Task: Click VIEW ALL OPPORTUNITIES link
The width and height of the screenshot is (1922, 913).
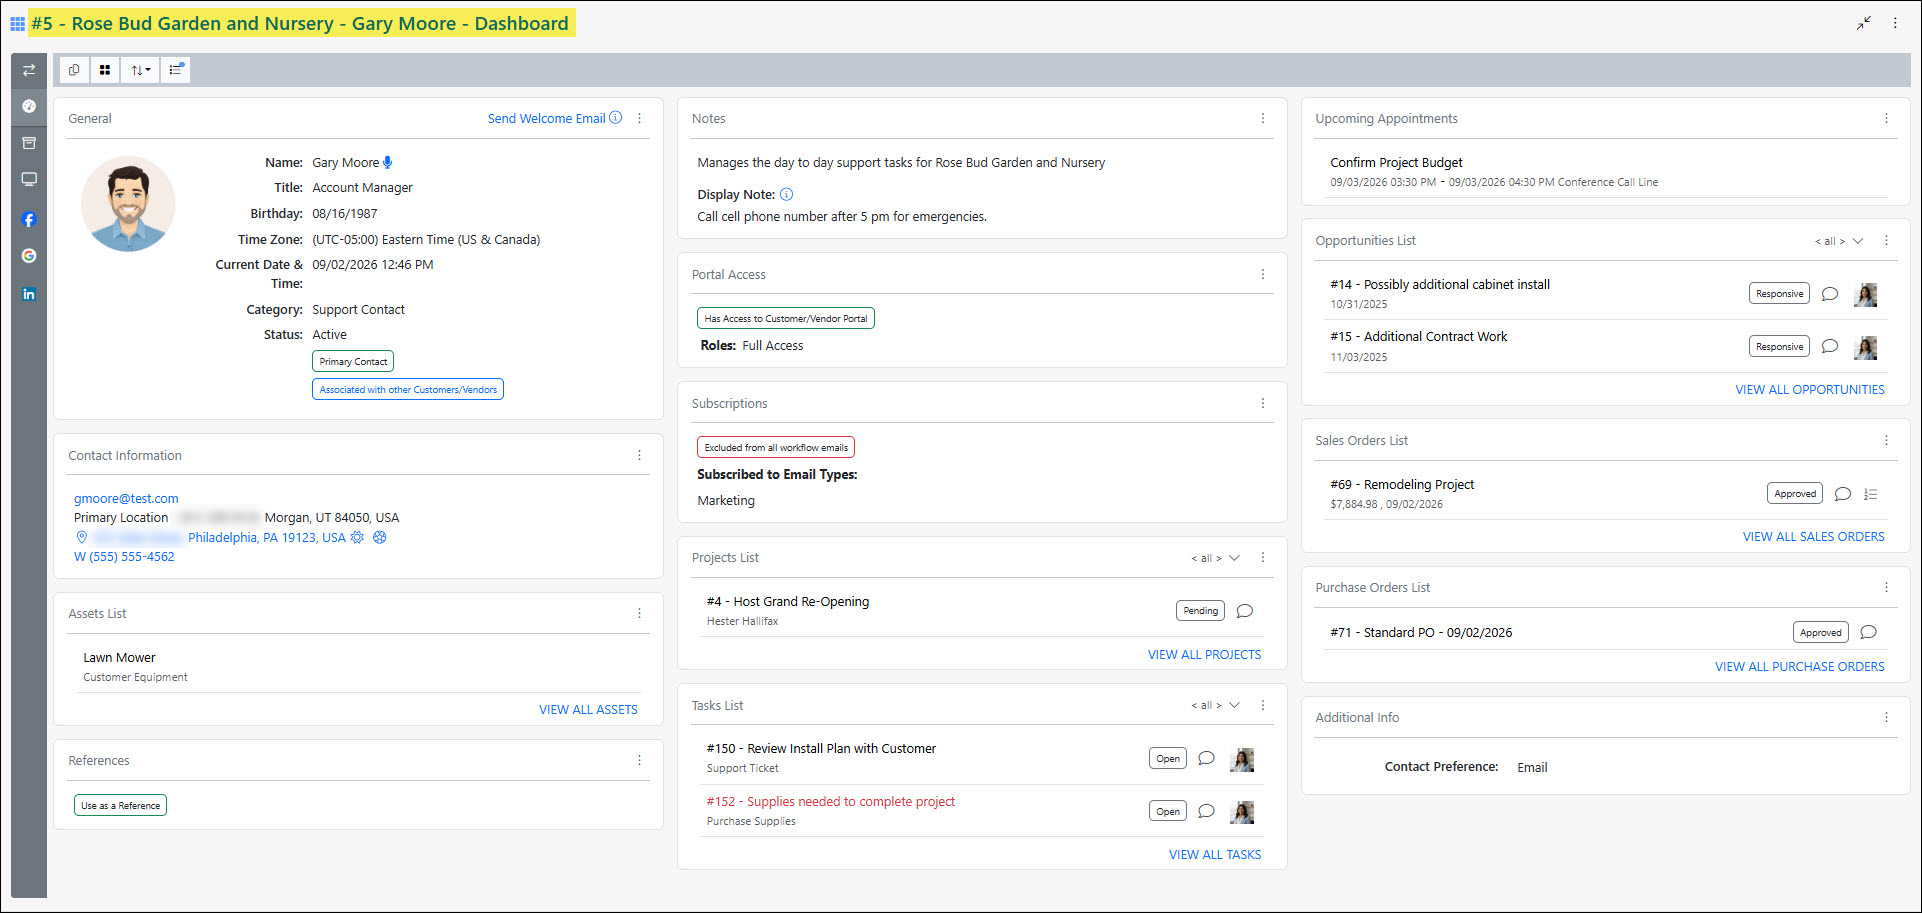Action: pos(1810,390)
